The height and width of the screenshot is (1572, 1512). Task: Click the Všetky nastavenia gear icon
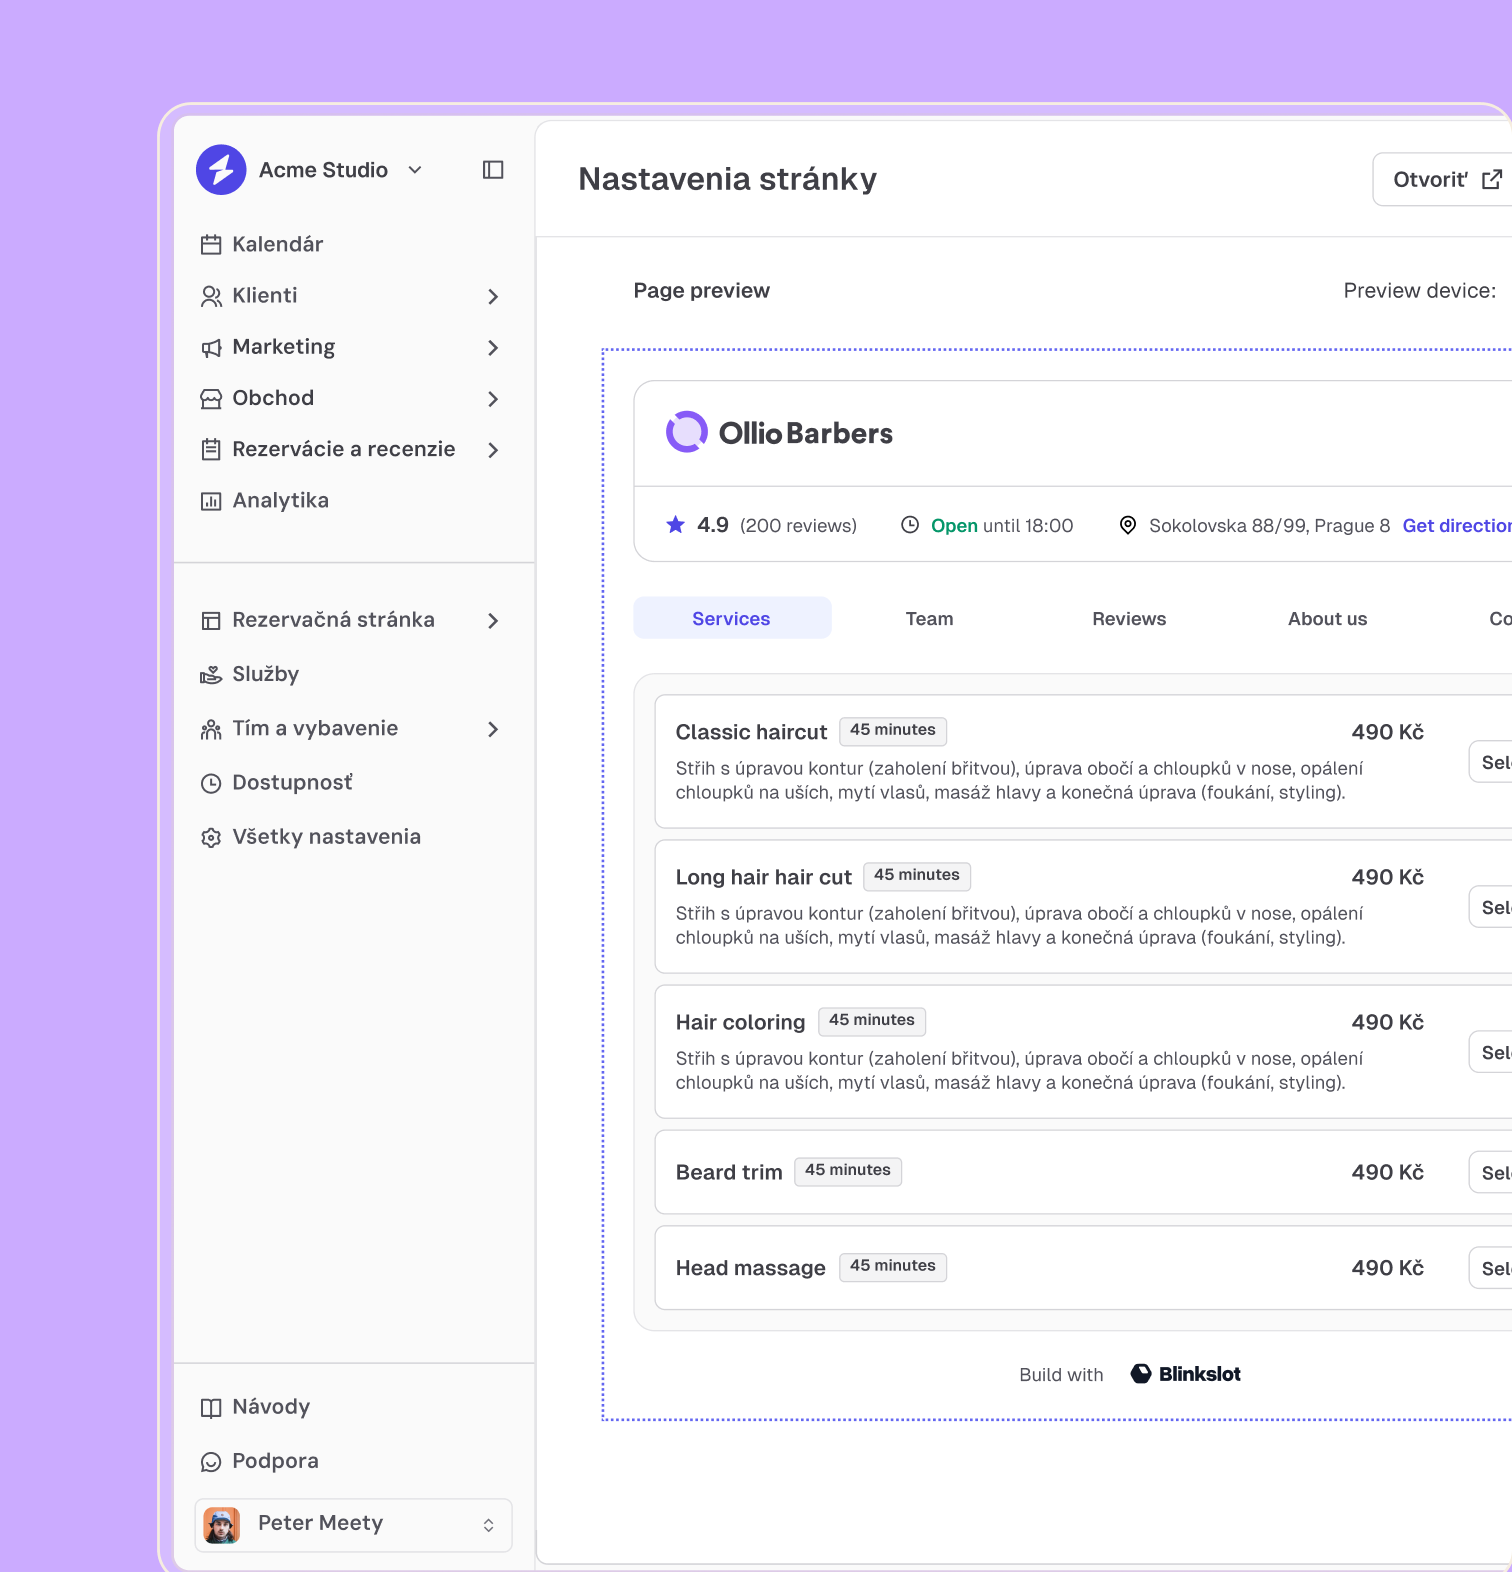(211, 838)
